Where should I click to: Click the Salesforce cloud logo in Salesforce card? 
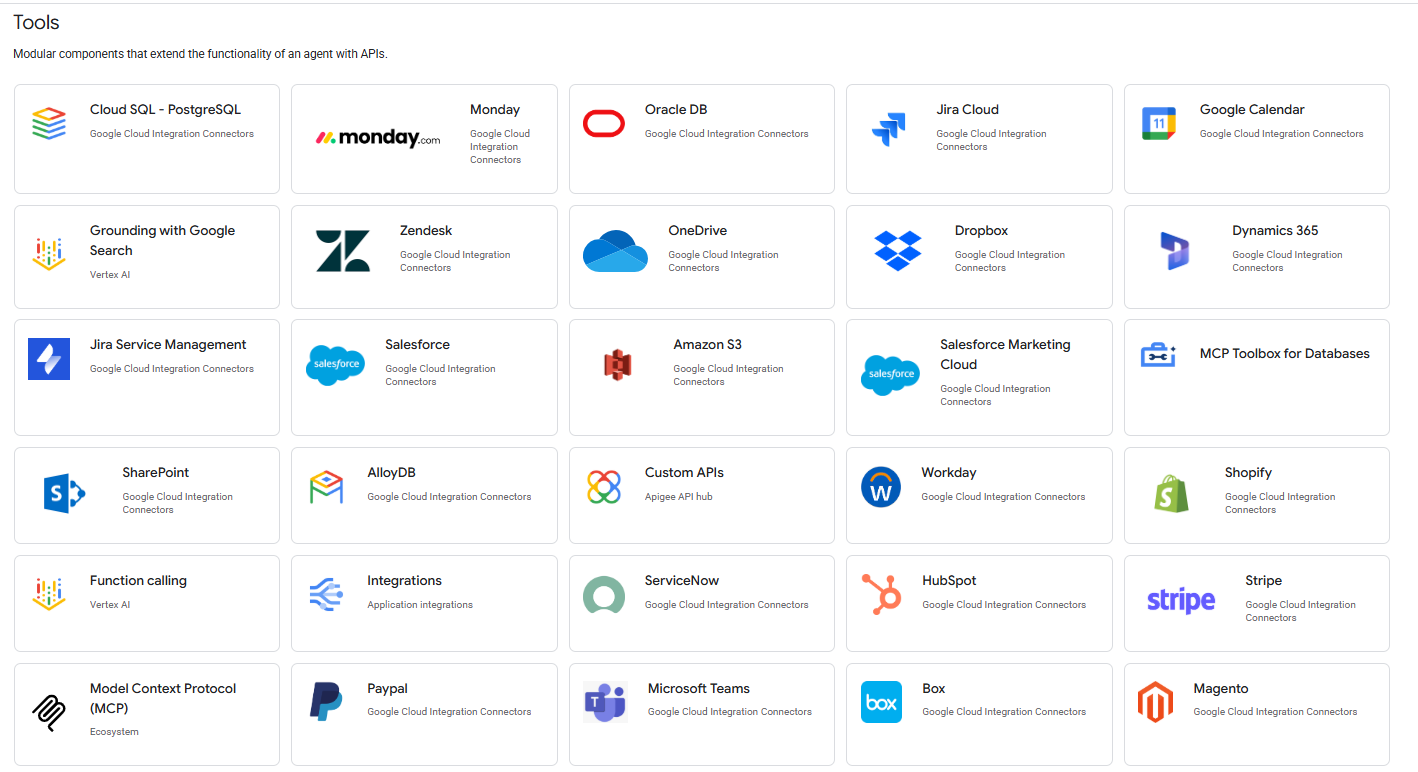click(336, 365)
